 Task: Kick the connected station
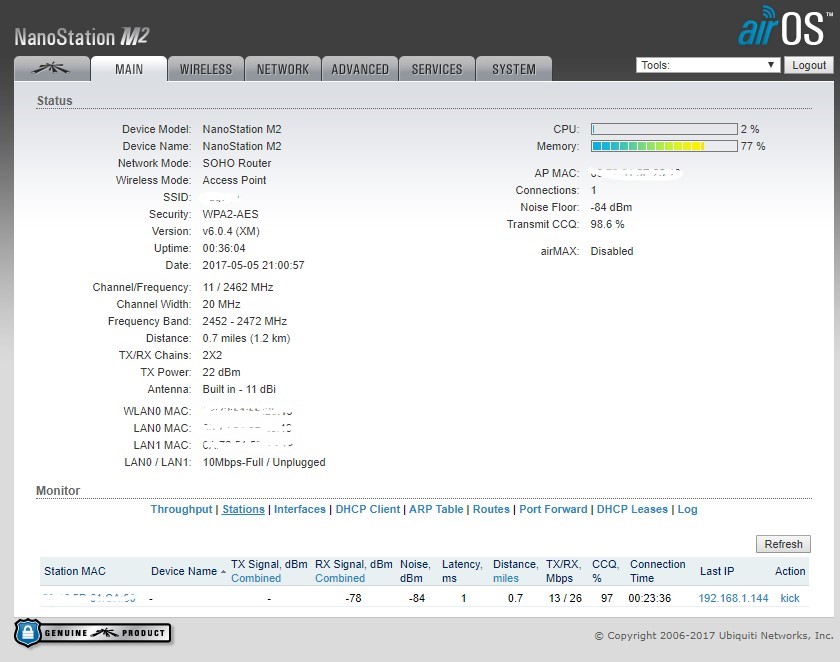tap(790, 598)
